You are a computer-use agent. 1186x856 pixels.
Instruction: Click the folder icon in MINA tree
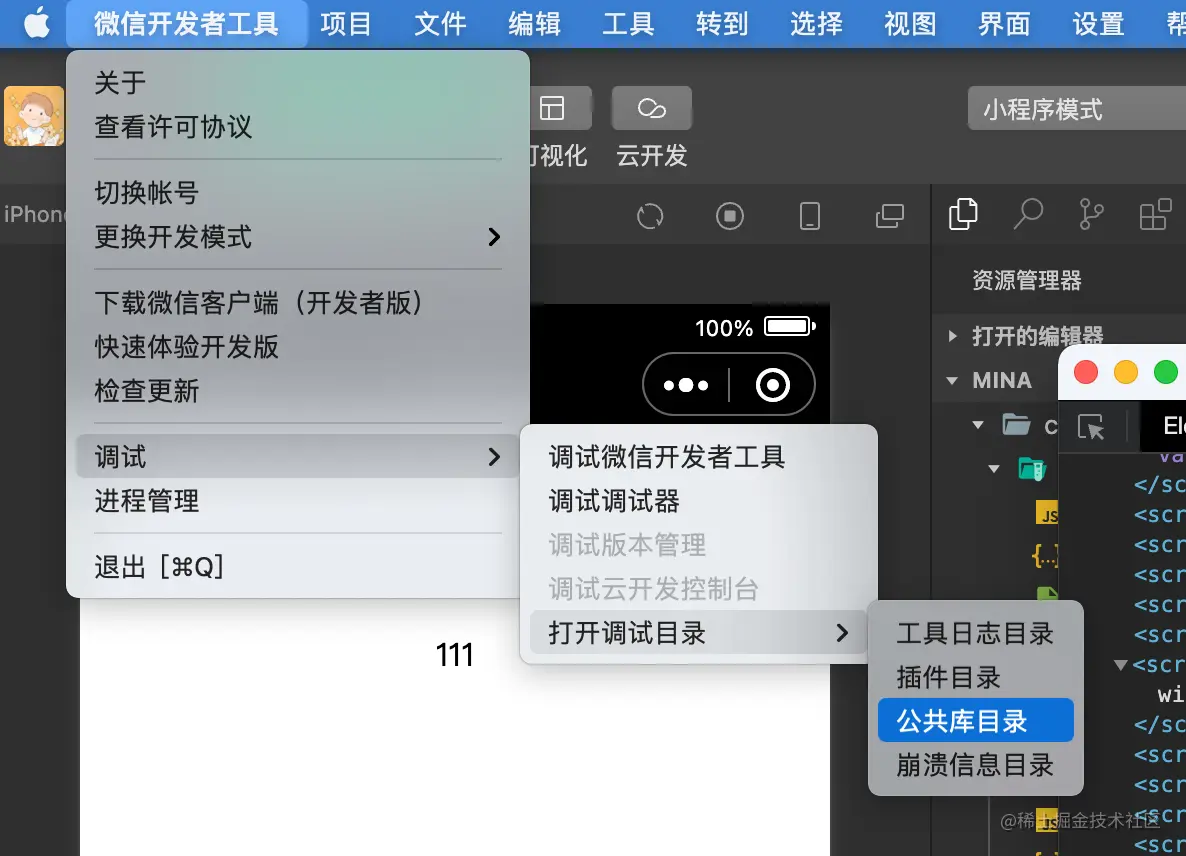(x=1016, y=425)
